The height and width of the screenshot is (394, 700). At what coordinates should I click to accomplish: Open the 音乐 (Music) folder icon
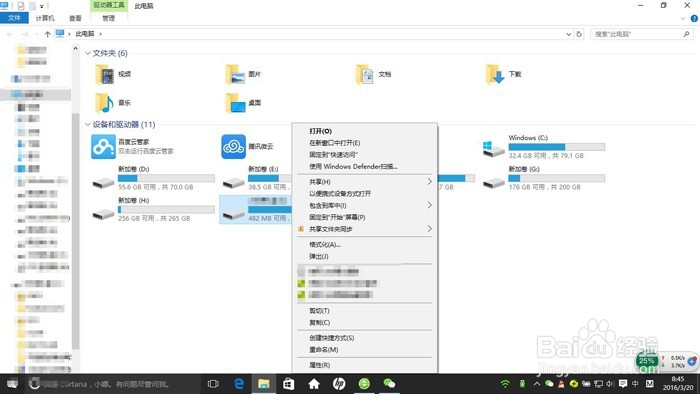click(105, 103)
